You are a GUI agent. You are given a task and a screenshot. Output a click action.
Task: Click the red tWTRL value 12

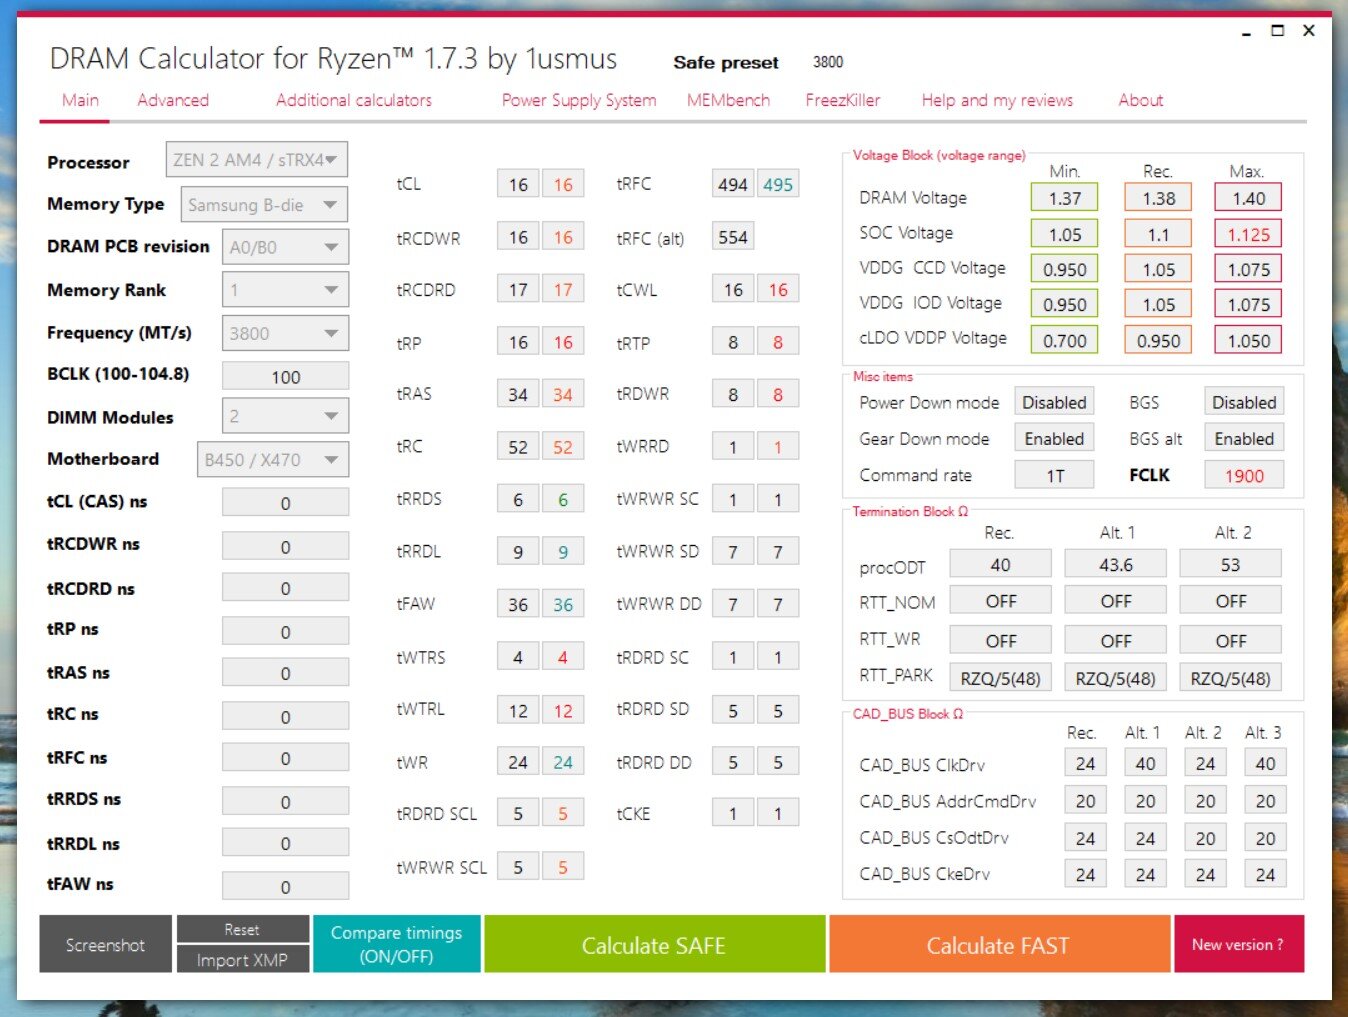pyautogui.click(x=563, y=710)
